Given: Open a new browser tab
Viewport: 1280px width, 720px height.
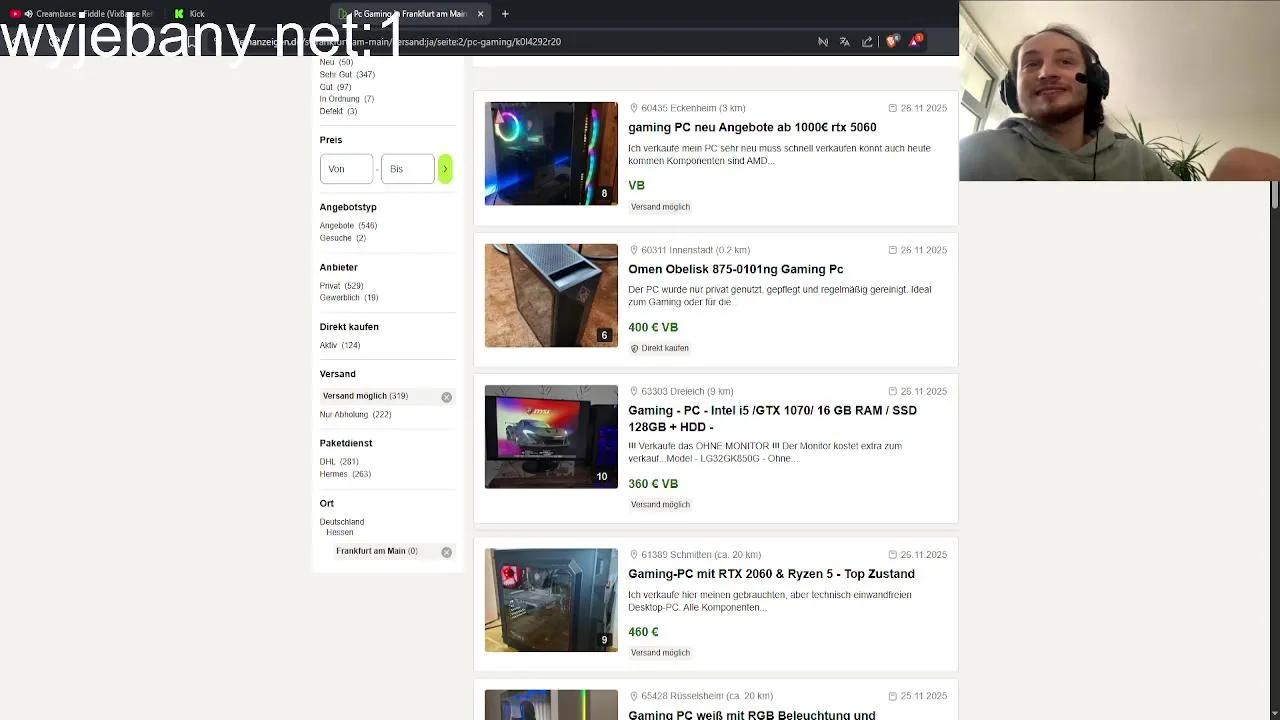Looking at the screenshot, I should [505, 14].
